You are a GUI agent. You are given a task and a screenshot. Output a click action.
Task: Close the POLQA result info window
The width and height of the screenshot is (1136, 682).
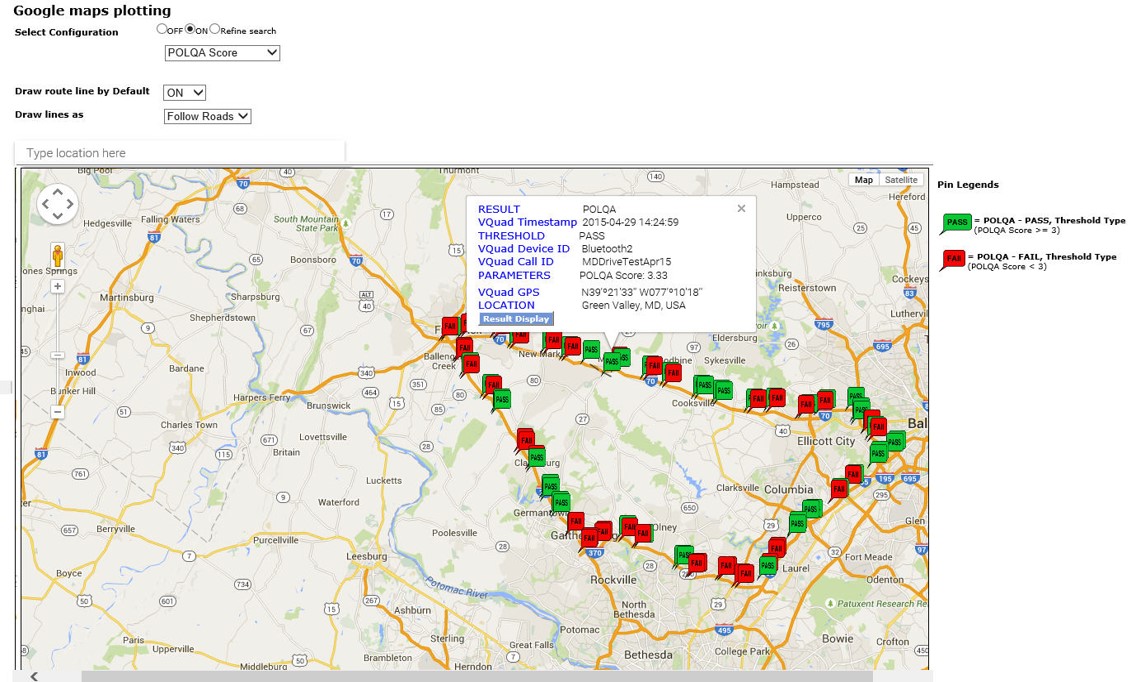tap(741, 209)
